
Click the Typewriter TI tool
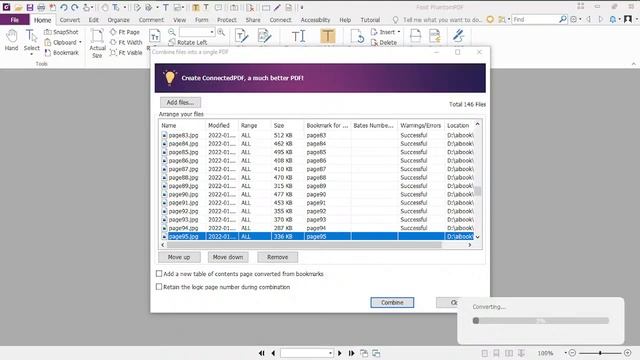tap(298, 36)
